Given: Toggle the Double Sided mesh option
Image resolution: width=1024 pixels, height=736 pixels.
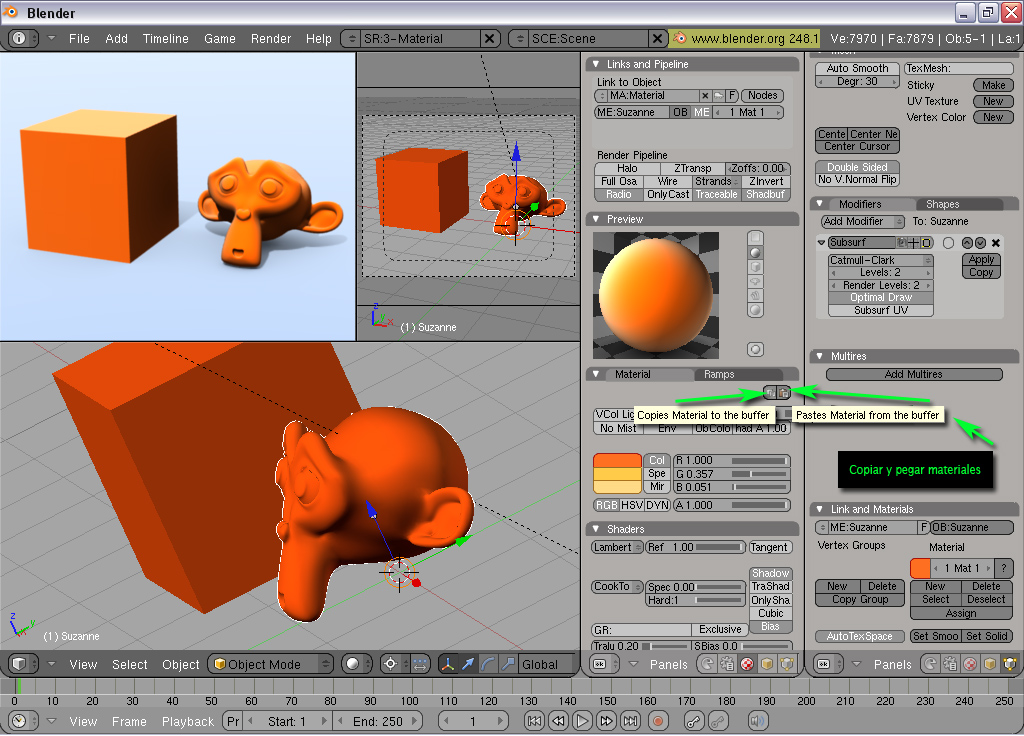Looking at the screenshot, I should [857, 167].
